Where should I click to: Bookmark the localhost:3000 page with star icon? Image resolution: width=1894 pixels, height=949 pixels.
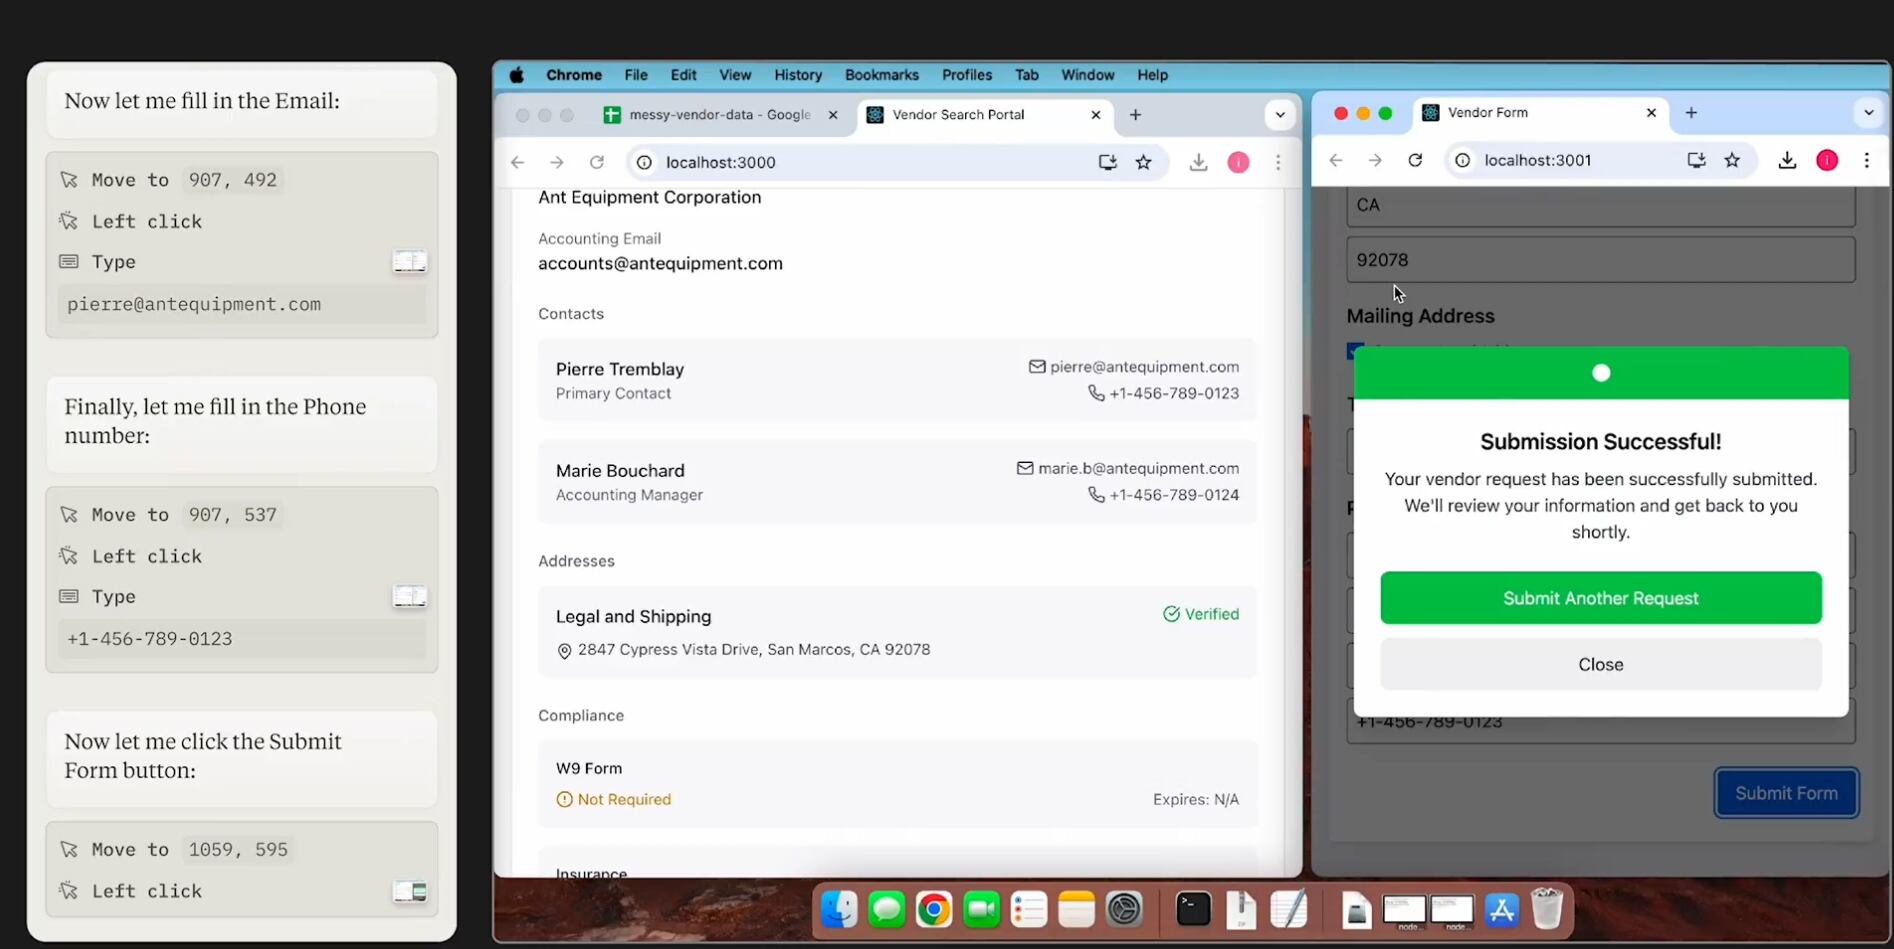[x=1143, y=162]
